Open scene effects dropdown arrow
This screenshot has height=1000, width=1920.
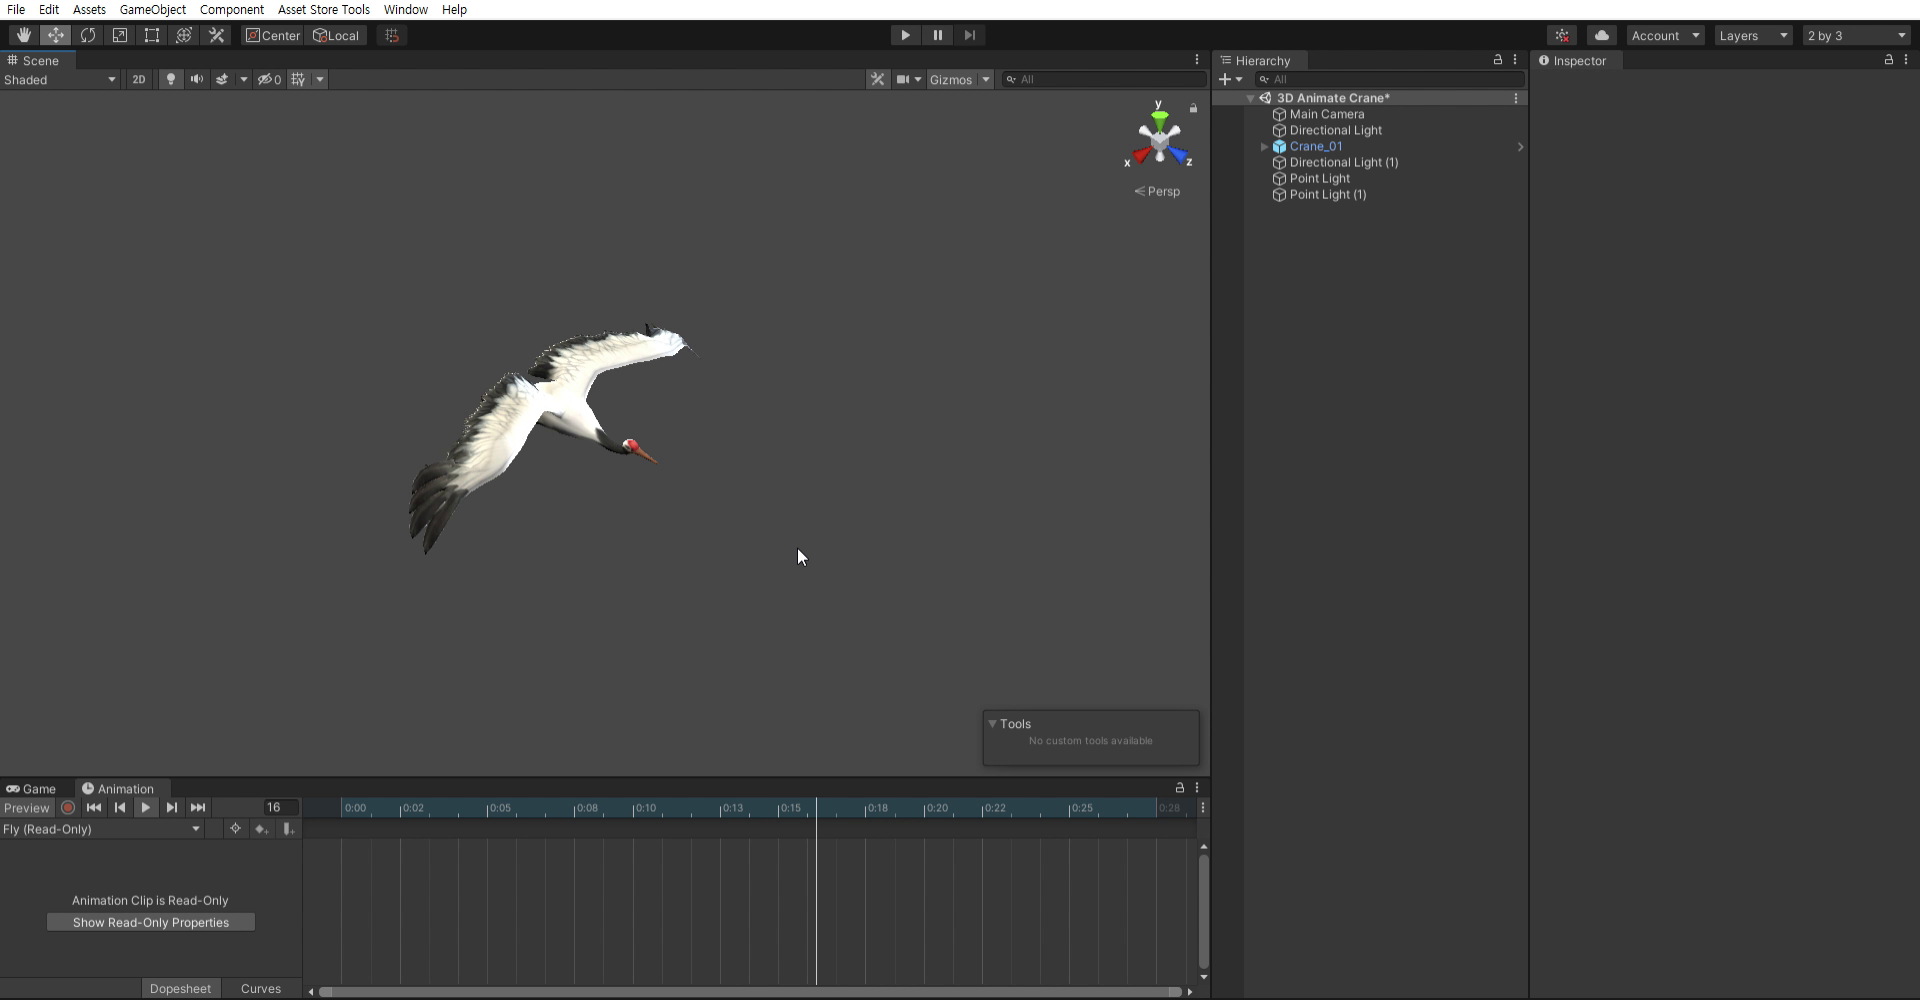(x=243, y=79)
